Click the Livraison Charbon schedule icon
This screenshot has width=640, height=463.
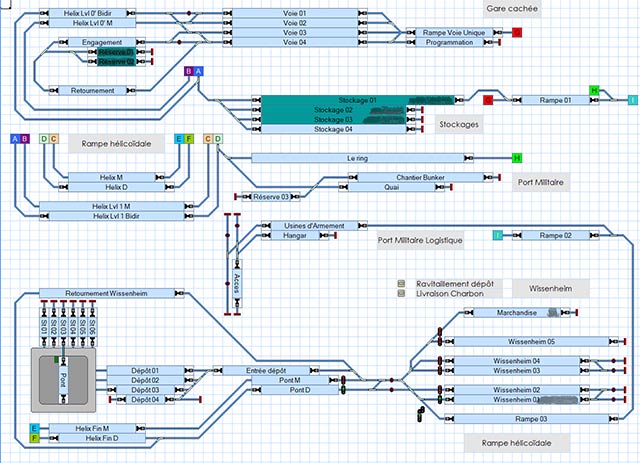(401, 294)
